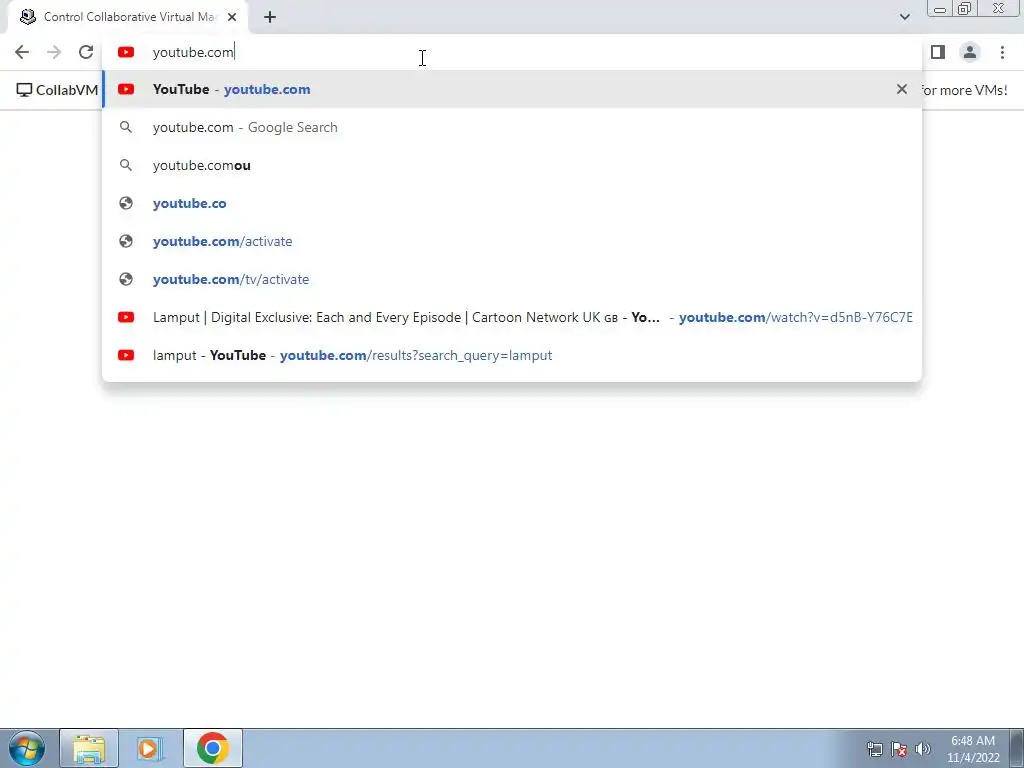Open the clock showing 6:48 AM
The width and height of the screenshot is (1024, 768).
coord(973,749)
